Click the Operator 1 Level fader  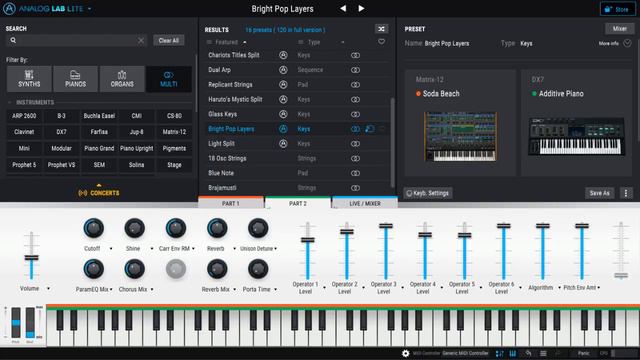pos(307,240)
